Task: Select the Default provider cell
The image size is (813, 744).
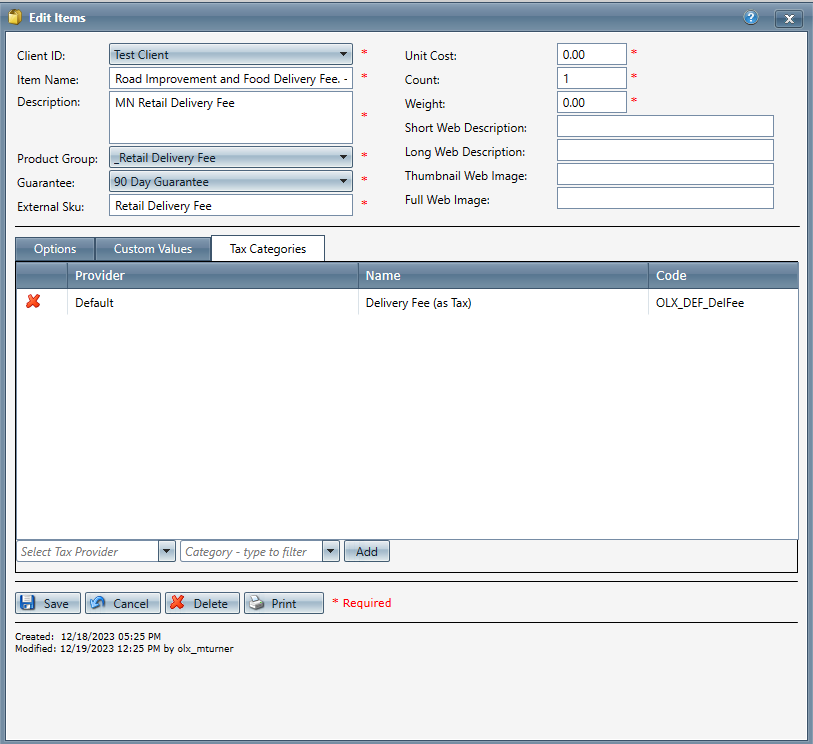Action: (213, 302)
